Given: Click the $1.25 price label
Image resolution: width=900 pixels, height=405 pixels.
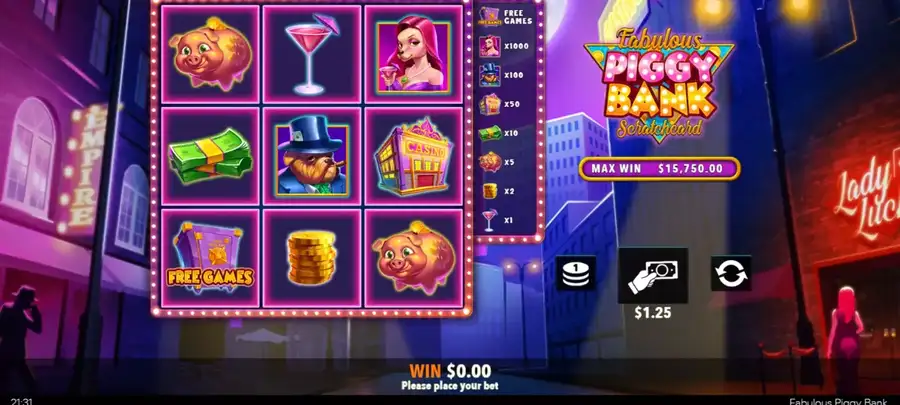Looking at the screenshot, I should (653, 313).
